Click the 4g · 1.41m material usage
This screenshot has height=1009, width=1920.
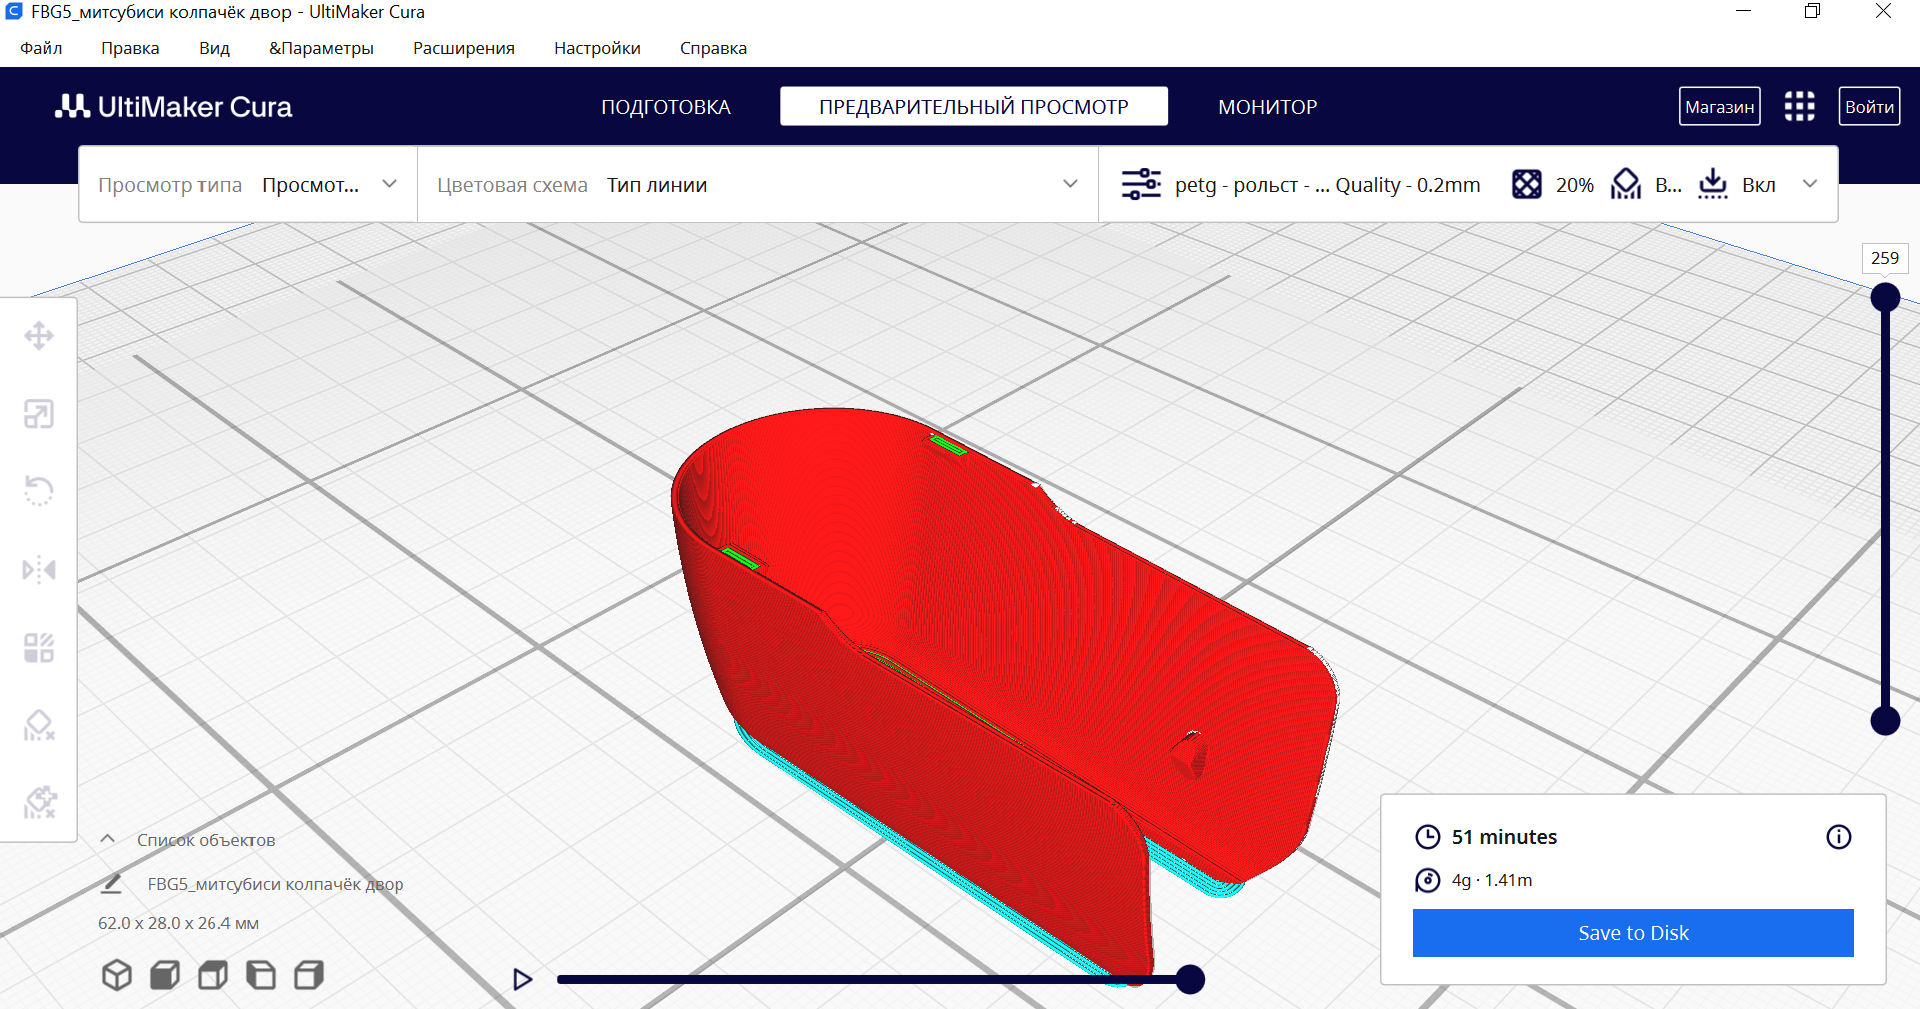click(1491, 880)
